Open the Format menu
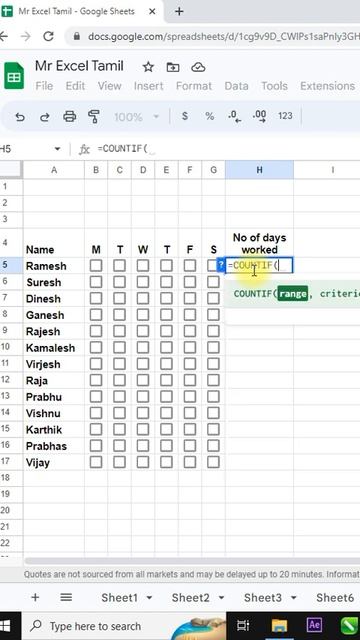The image size is (360, 640). pyautogui.click(x=194, y=86)
